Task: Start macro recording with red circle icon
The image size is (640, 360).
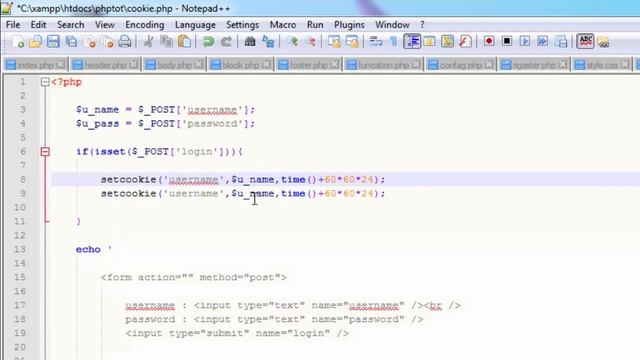Action: point(489,42)
